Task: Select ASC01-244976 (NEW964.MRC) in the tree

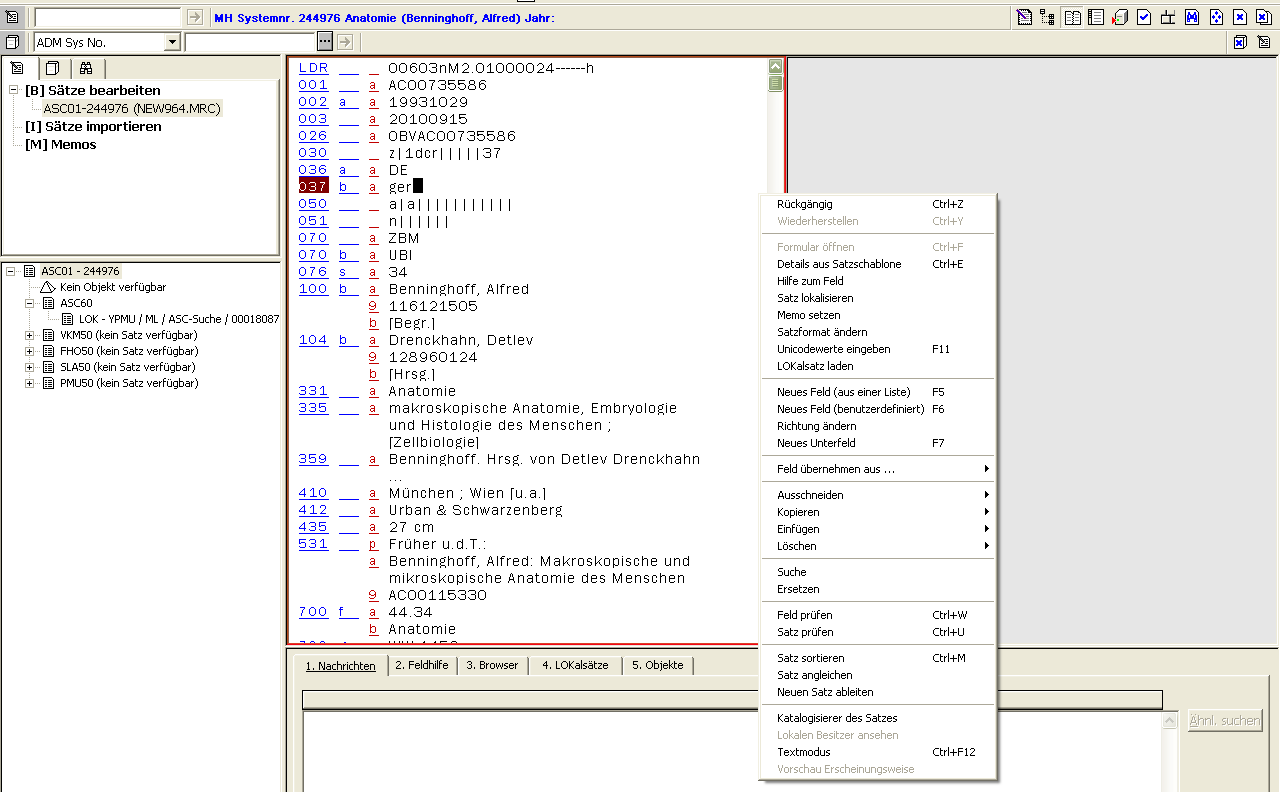Action: (x=132, y=108)
